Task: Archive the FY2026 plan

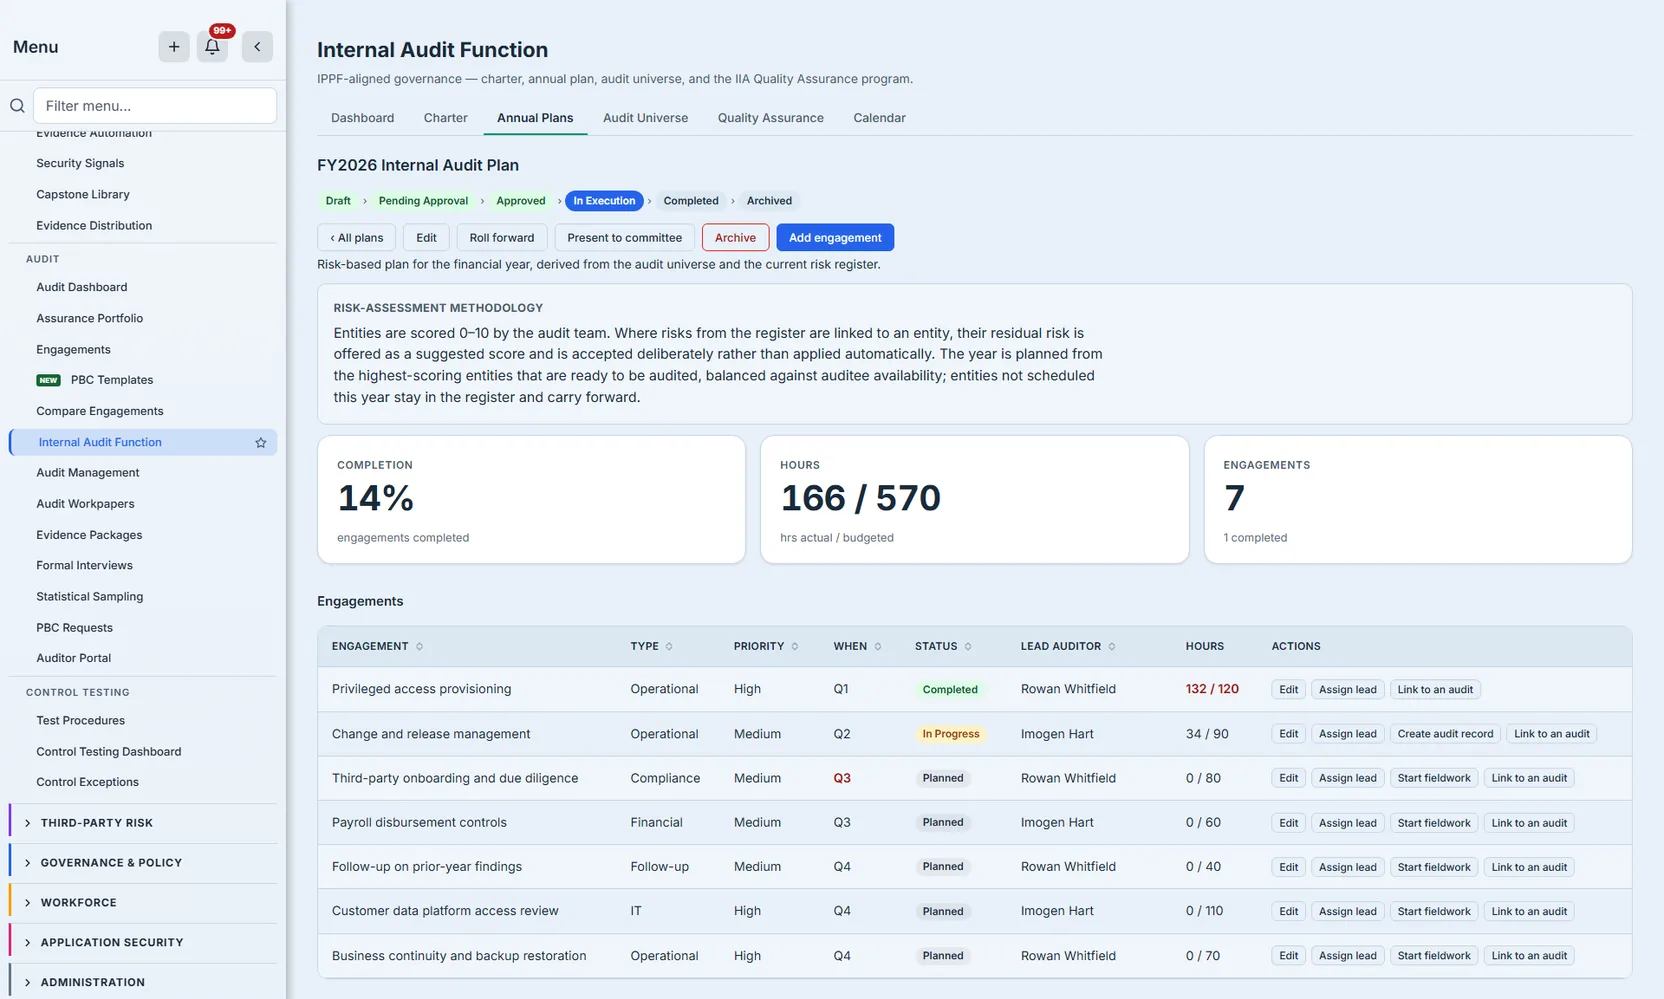Action: [735, 238]
